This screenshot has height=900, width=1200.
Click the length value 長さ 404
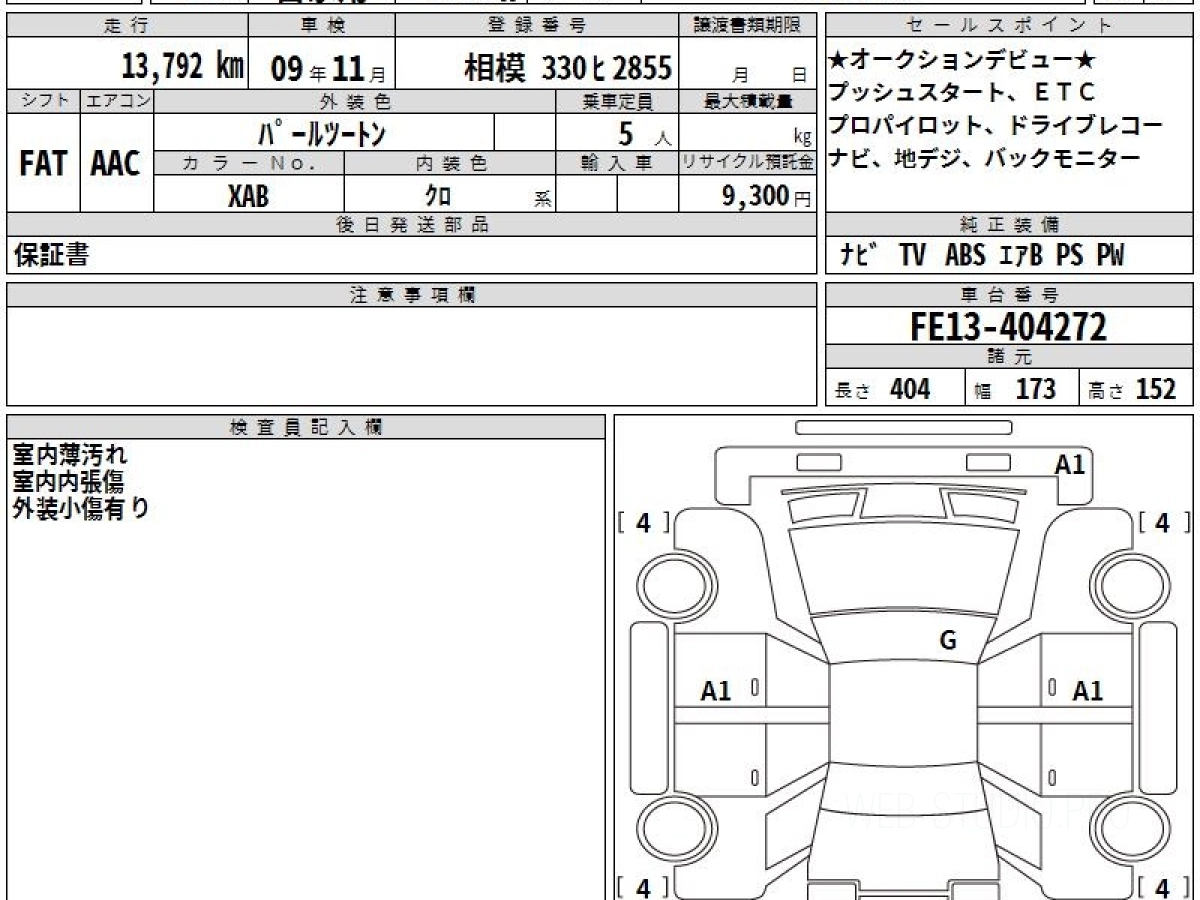883,389
